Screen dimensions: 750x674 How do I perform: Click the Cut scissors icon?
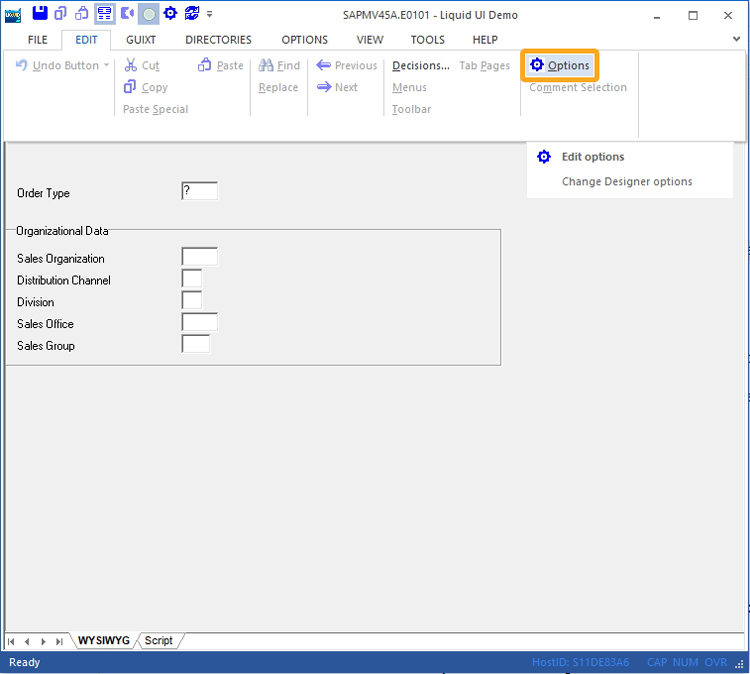(x=130, y=66)
